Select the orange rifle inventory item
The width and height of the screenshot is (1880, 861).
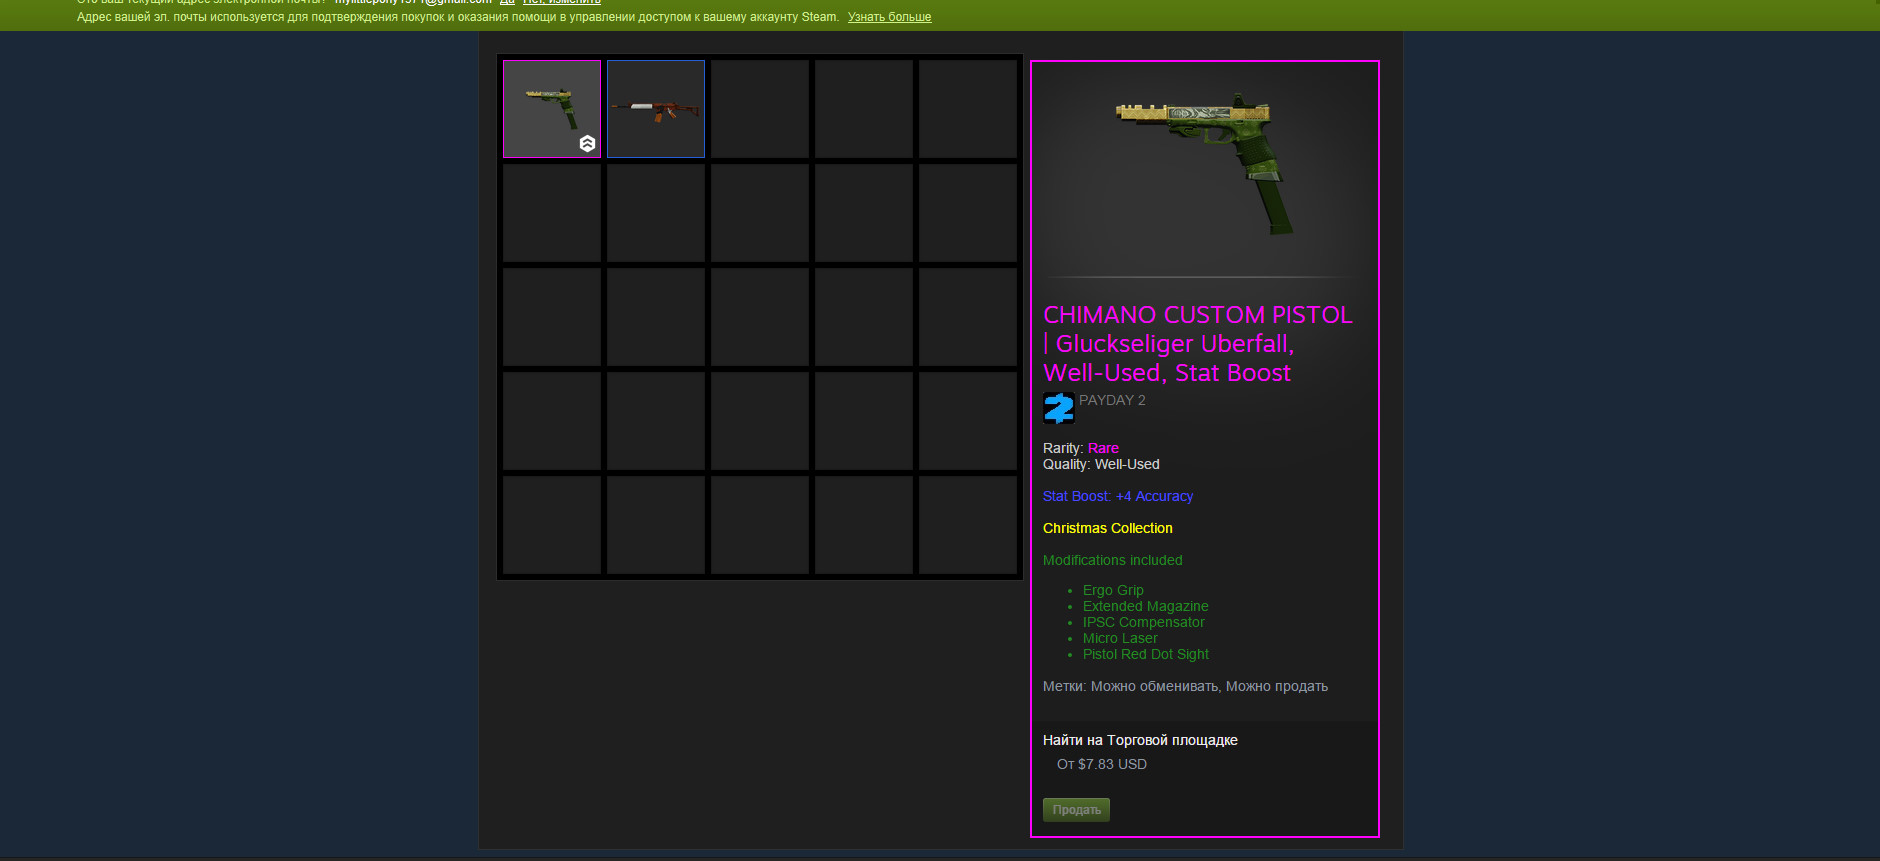tap(656, 109)
